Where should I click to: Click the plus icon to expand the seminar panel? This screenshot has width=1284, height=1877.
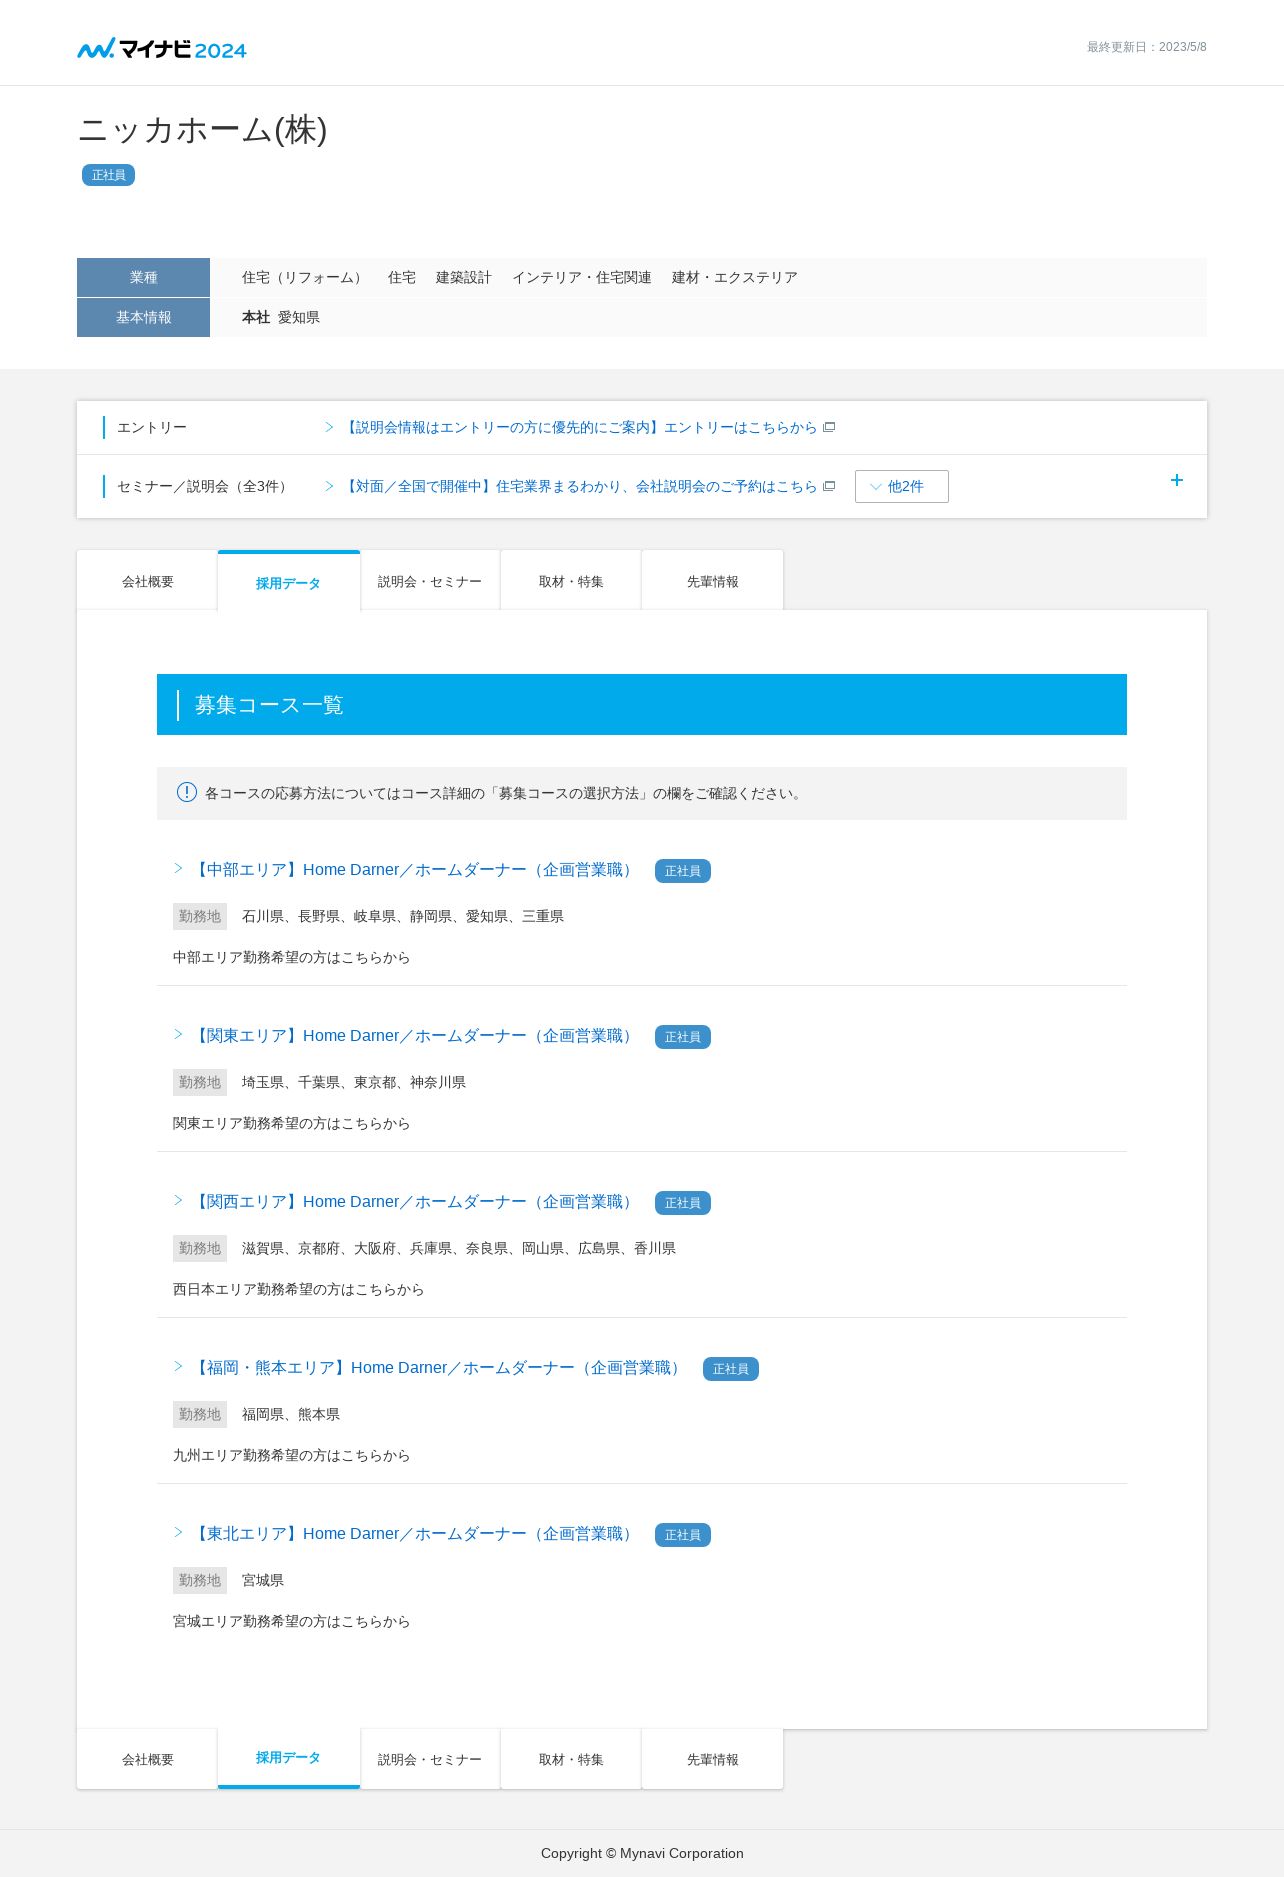[x=1177, y=480]
